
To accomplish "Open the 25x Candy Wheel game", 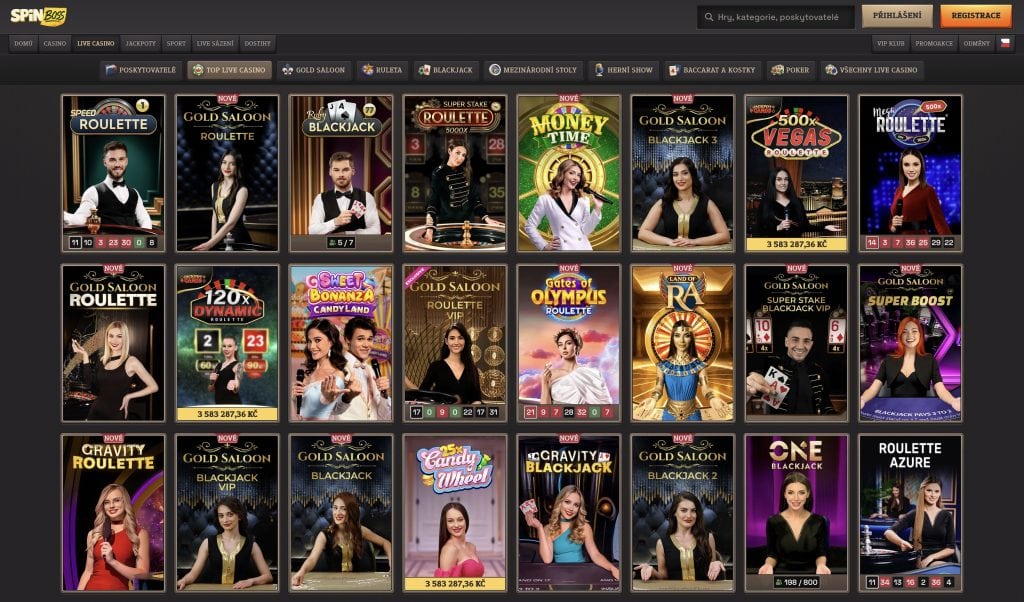I will 455,513.
